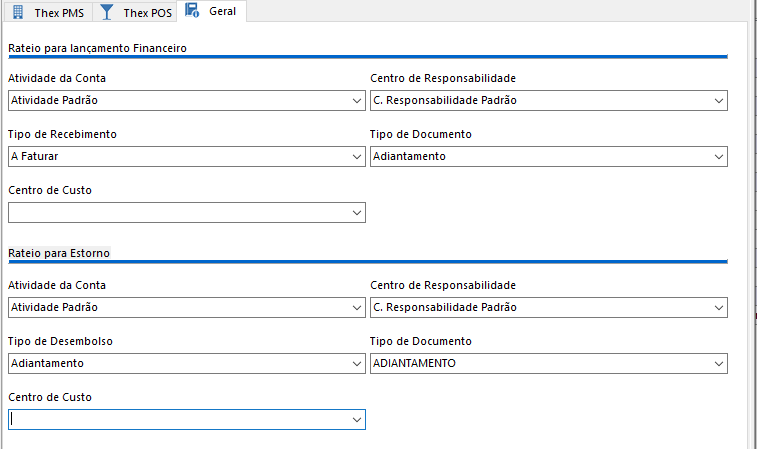
Task: Open Atividade da Conta dropdown arrow under Estorno
Action: (x=357, y=308)
